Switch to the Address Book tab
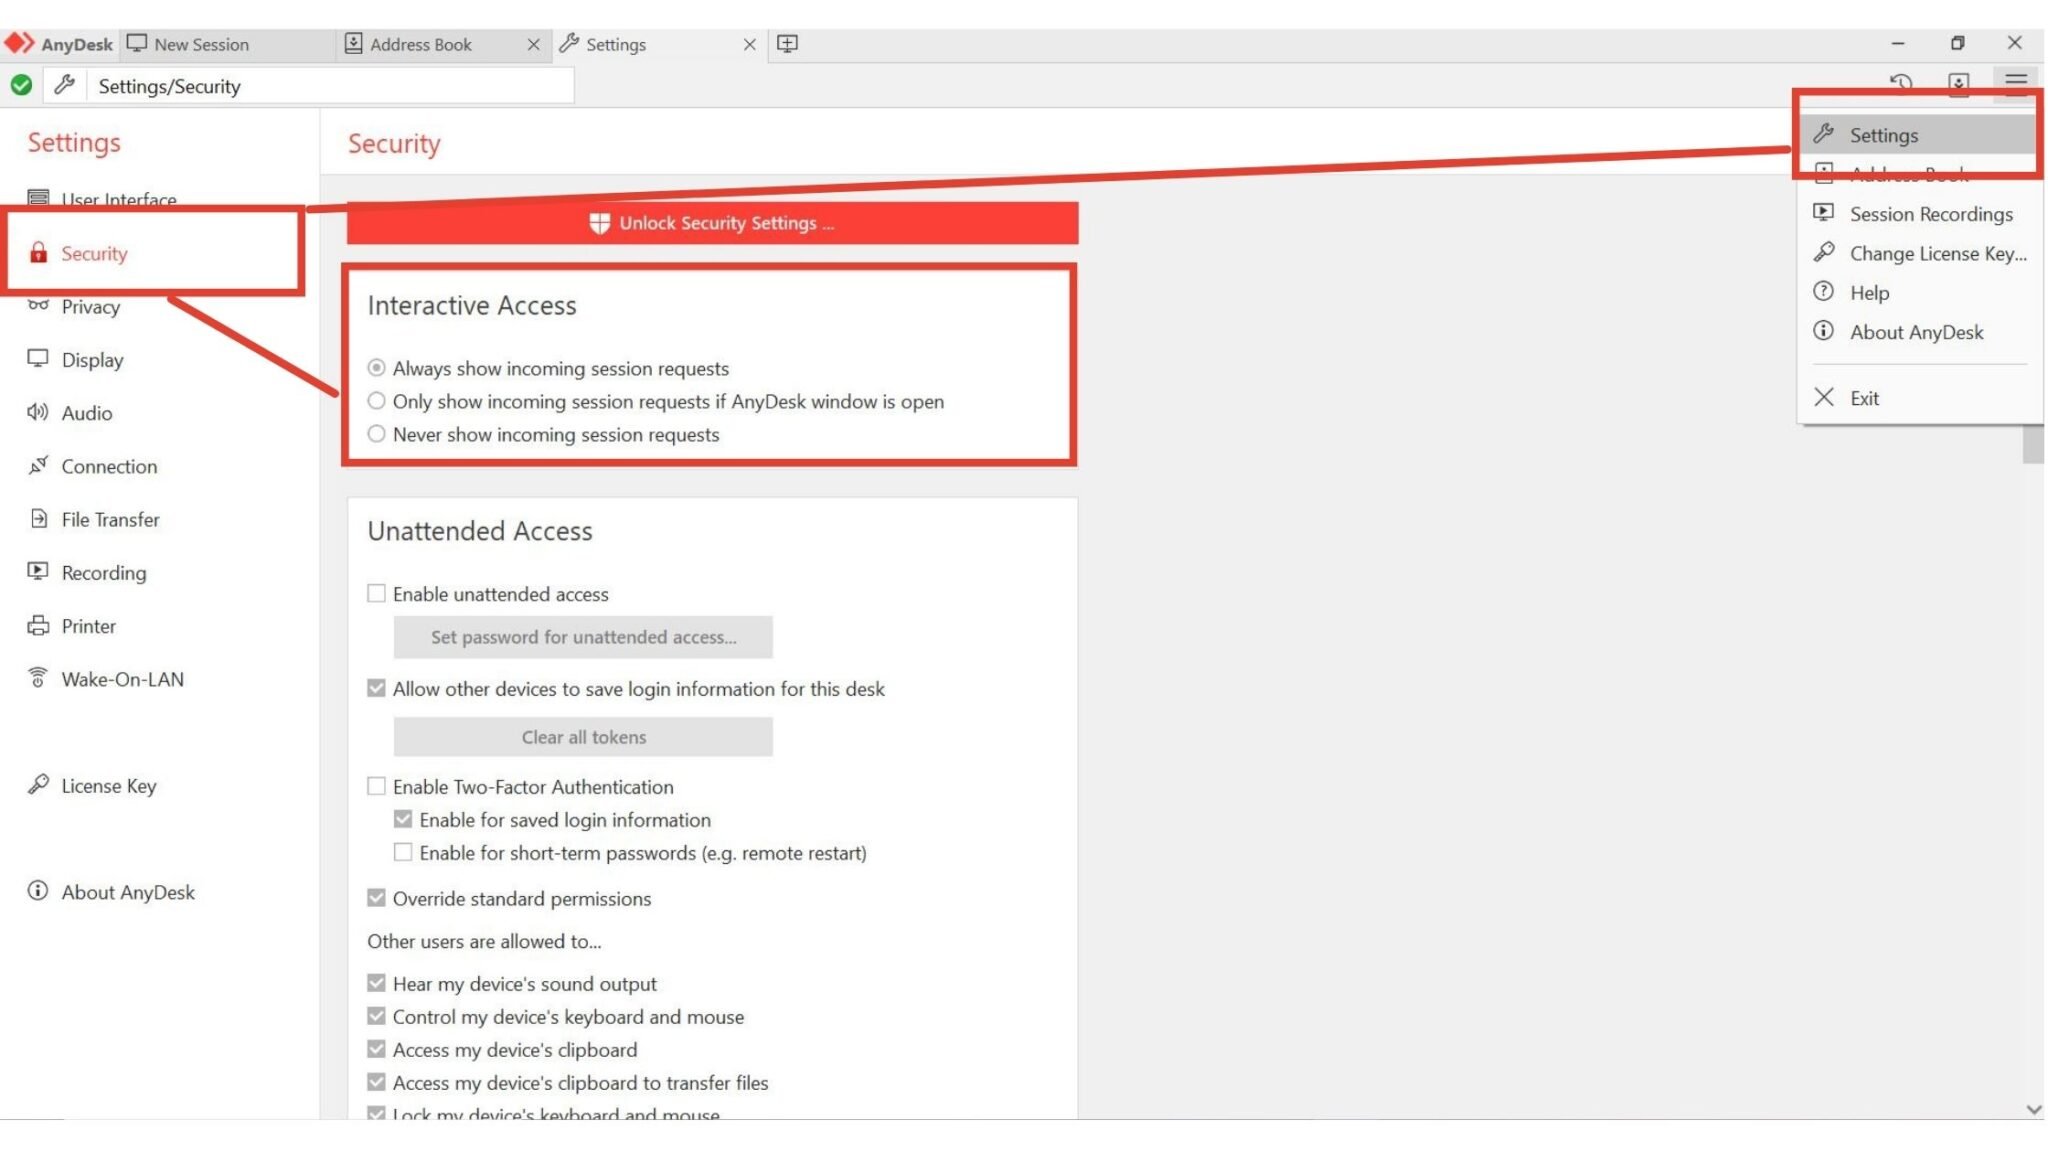The height and width of the screenshot is (1152, 2048). (443, 44)
